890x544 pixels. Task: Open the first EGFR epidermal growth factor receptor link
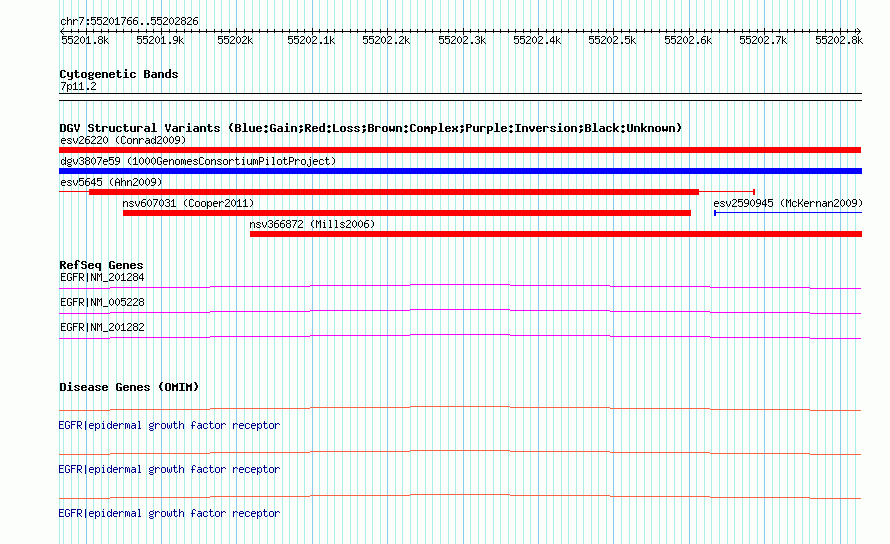point(169,425)
